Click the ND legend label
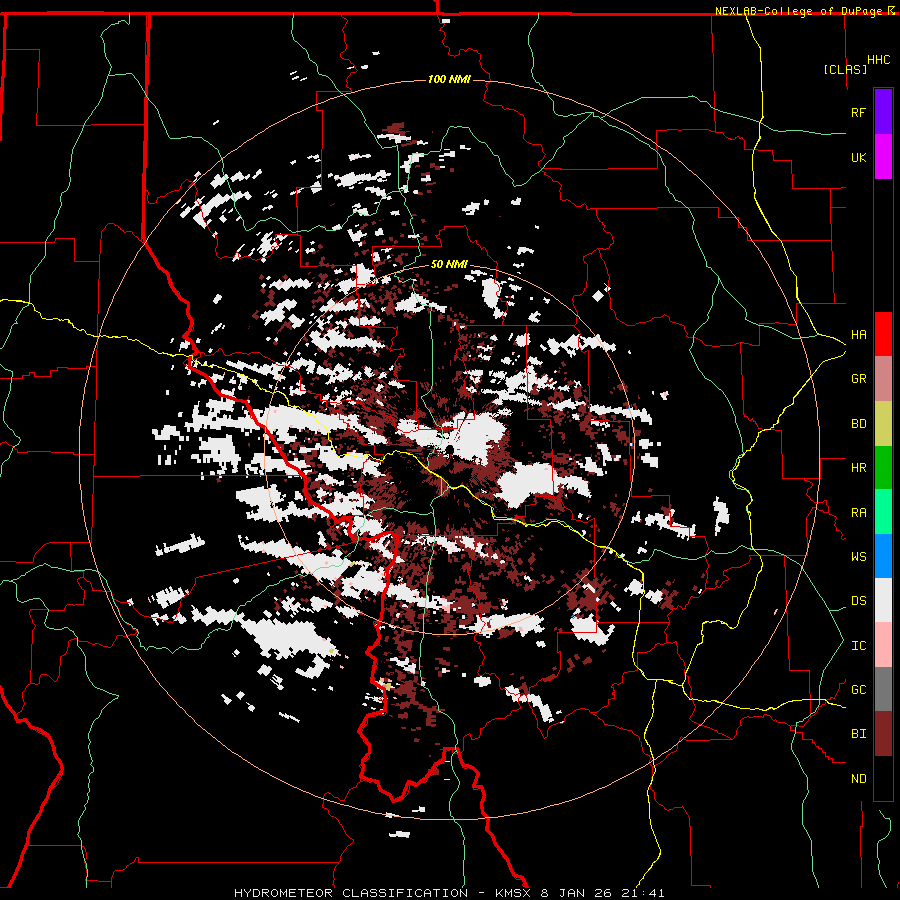The height and width of the screenshot is (900, 900). point(858,779)
